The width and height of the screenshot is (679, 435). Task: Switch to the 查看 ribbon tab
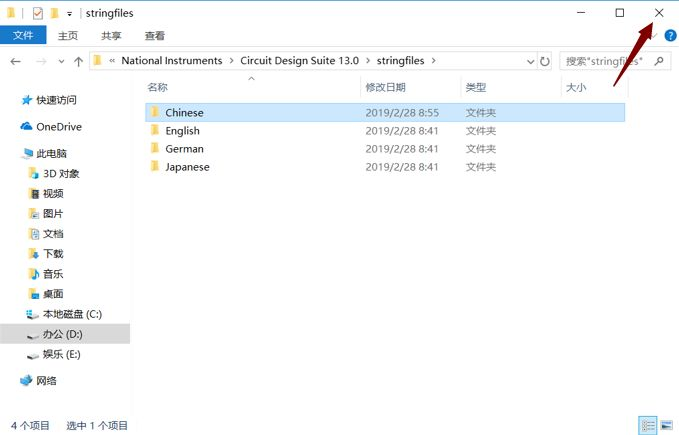[x=155, y=35]
